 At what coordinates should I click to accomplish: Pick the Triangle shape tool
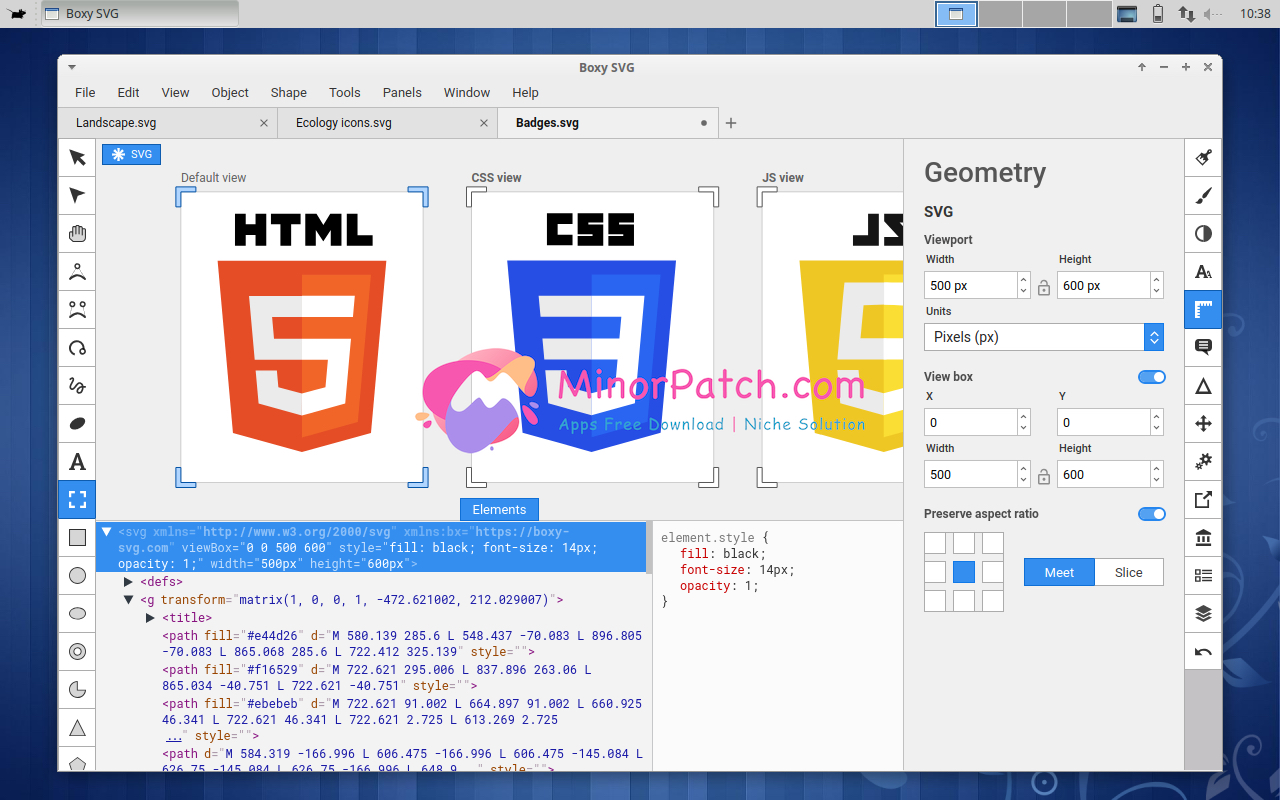pyautogui.click(x=77, y=727)
